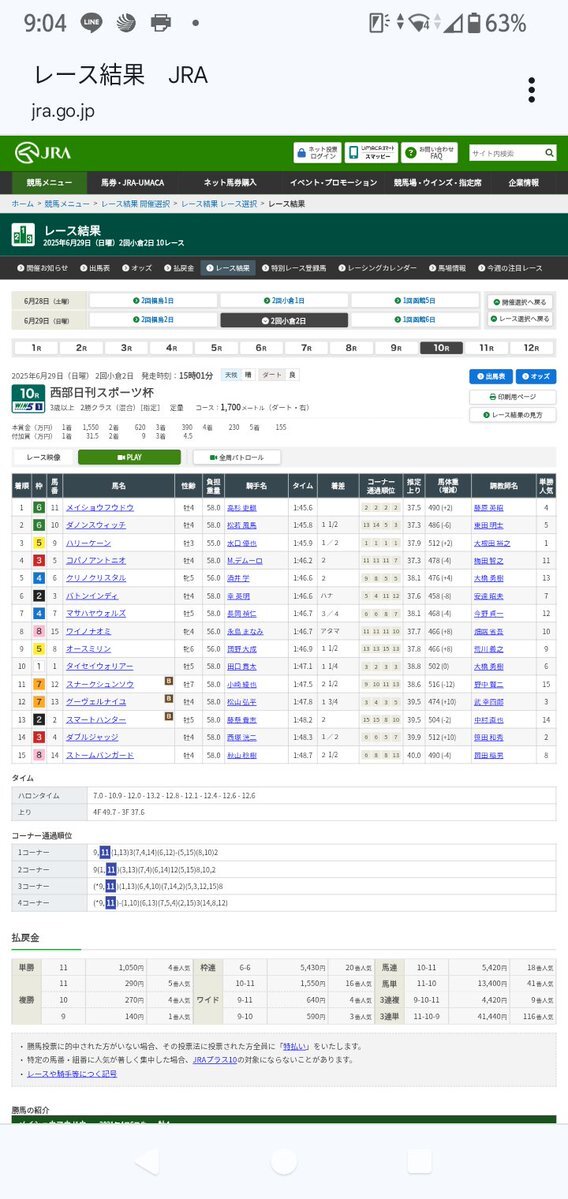Open horse クリノクリスタル link
Screen dimensions: 568x1199
[96, 578]
